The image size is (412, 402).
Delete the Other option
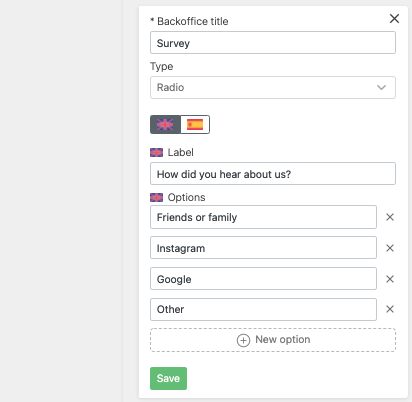[390, 309]
